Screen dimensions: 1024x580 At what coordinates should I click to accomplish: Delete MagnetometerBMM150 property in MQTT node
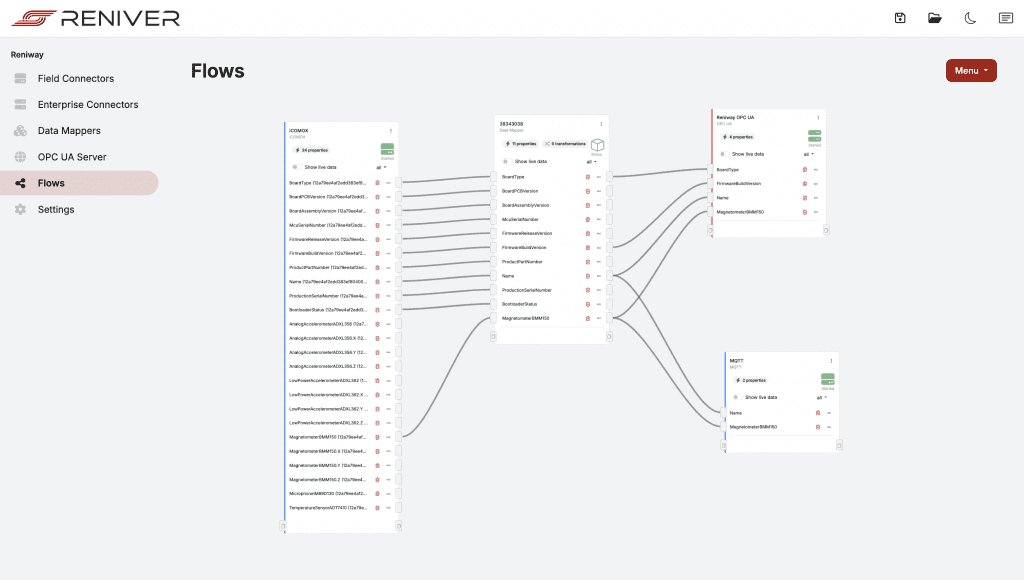[x=818, y=427]
